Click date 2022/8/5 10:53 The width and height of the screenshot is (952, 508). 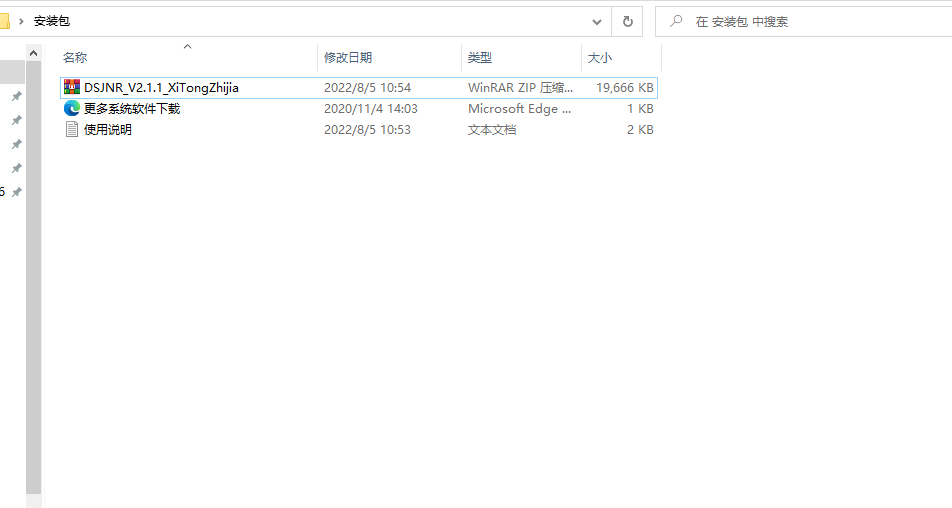click(x=367, y=129)
